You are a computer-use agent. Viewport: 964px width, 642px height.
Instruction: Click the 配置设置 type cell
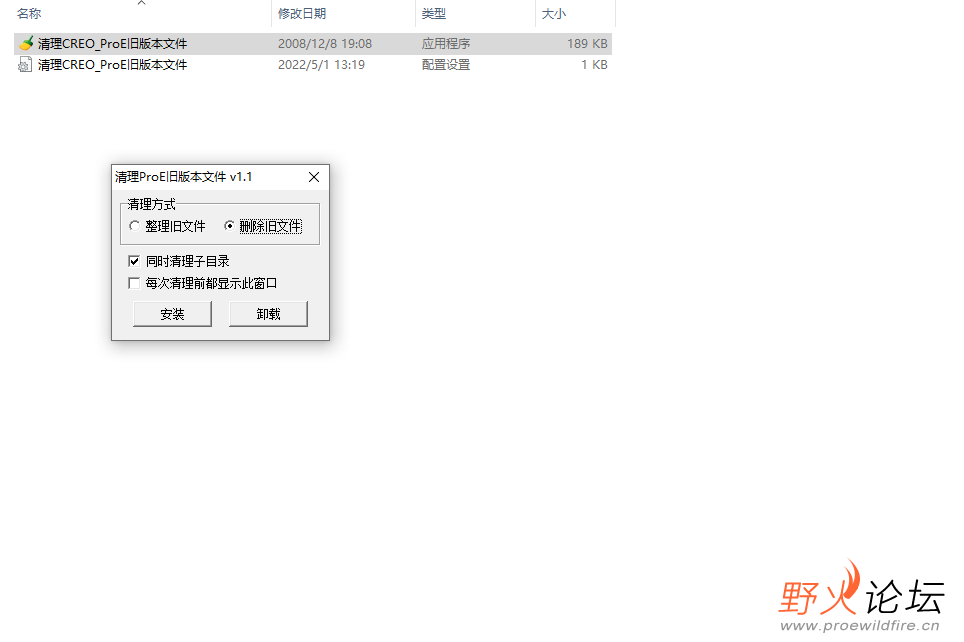pyautogui.click(x=446, y=65)
